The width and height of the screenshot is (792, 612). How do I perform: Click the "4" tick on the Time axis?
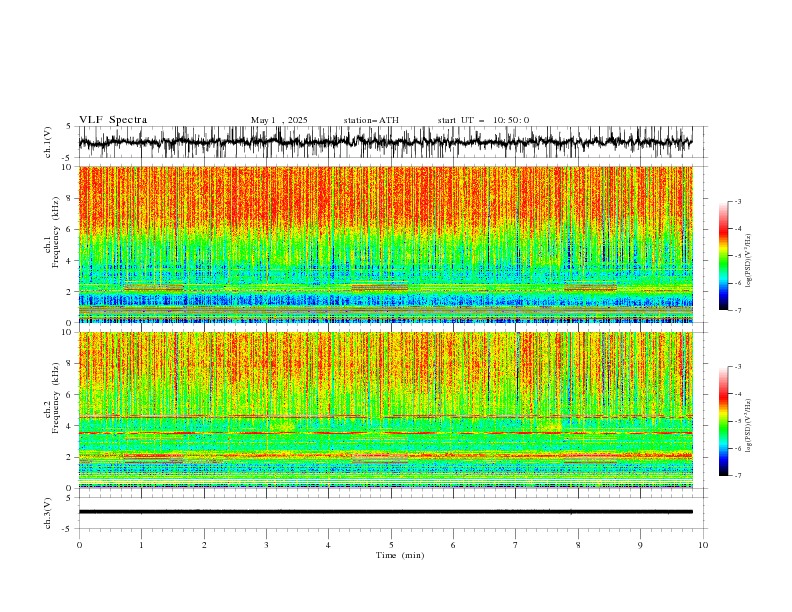point(328,545)
